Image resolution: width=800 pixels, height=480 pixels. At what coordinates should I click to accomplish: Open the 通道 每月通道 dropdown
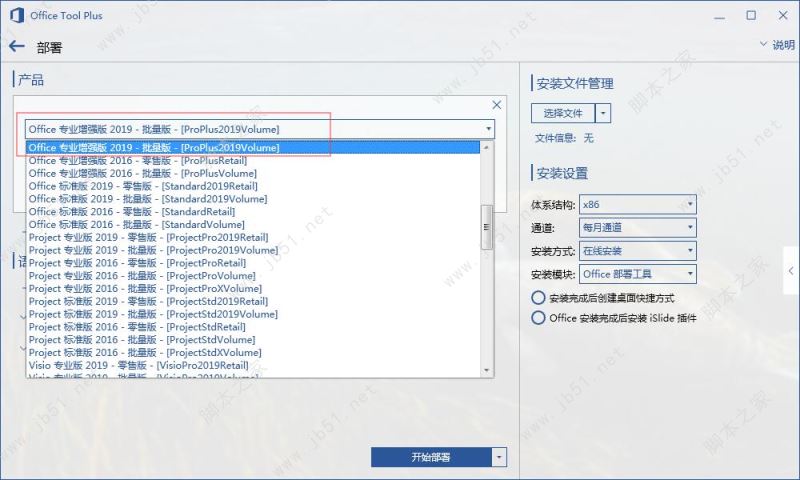click(x=638, y=228)
